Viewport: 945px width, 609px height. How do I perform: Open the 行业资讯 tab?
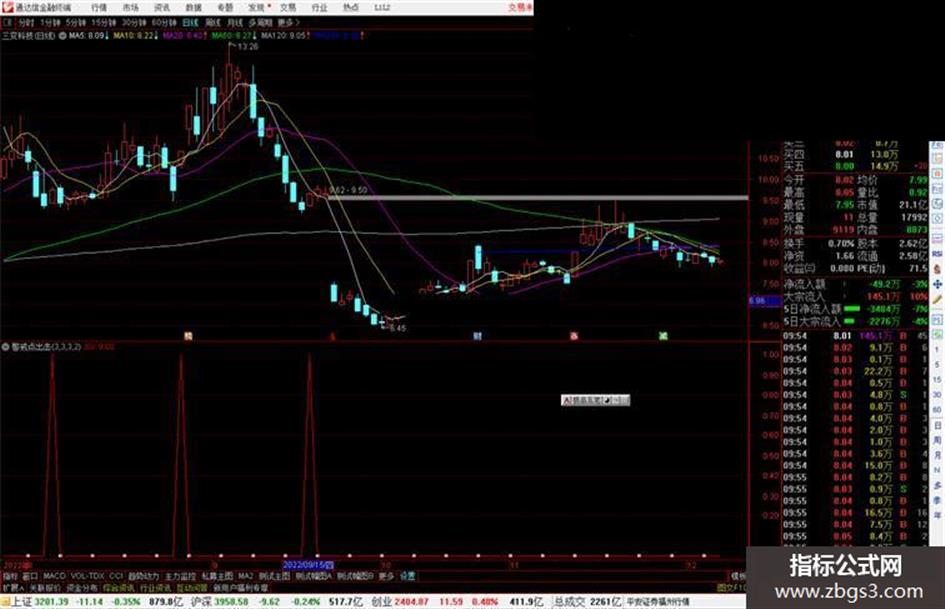pyautogui.click(x=155, y=587)
